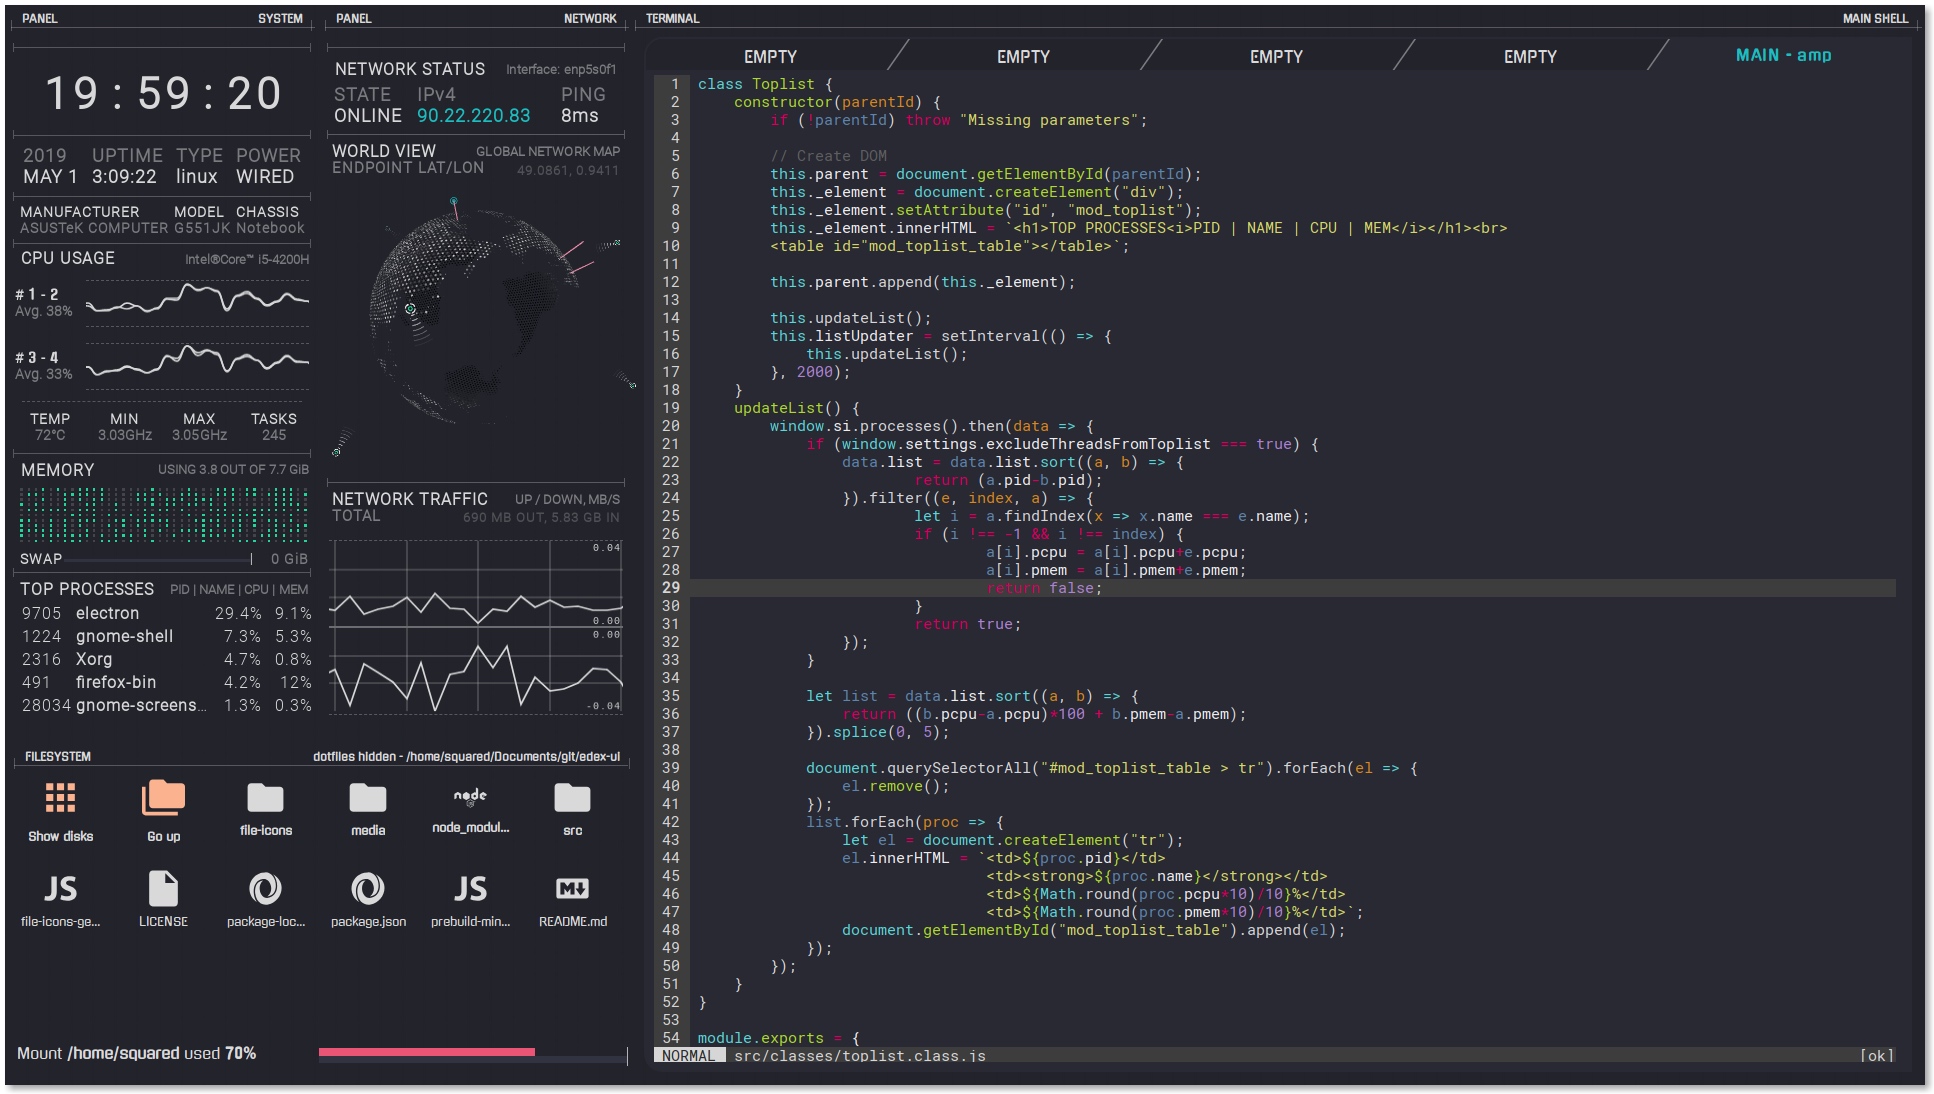Screen dimensions: 1934x1094
Task: Click the Xorg process row
Action: tap(166, 659)
